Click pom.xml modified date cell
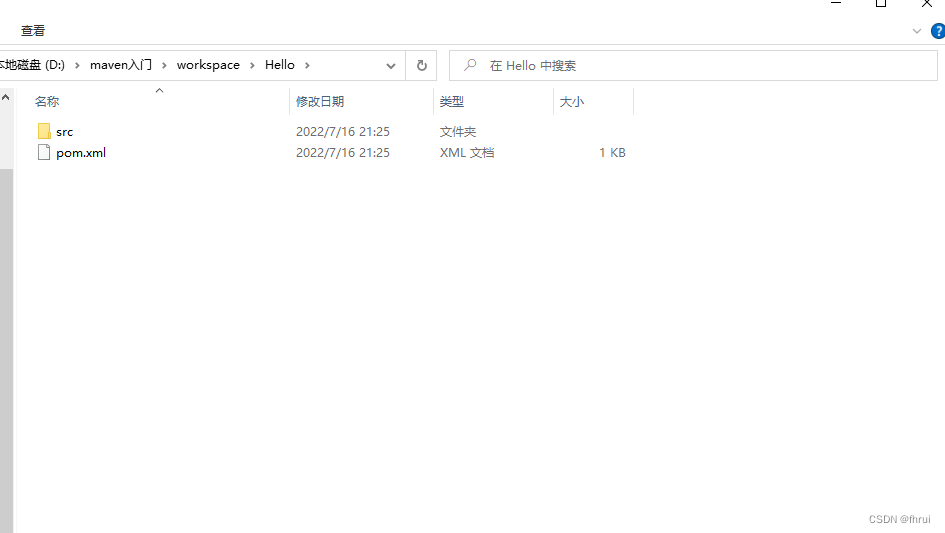The image size is (945, 533). click(343, 153)
